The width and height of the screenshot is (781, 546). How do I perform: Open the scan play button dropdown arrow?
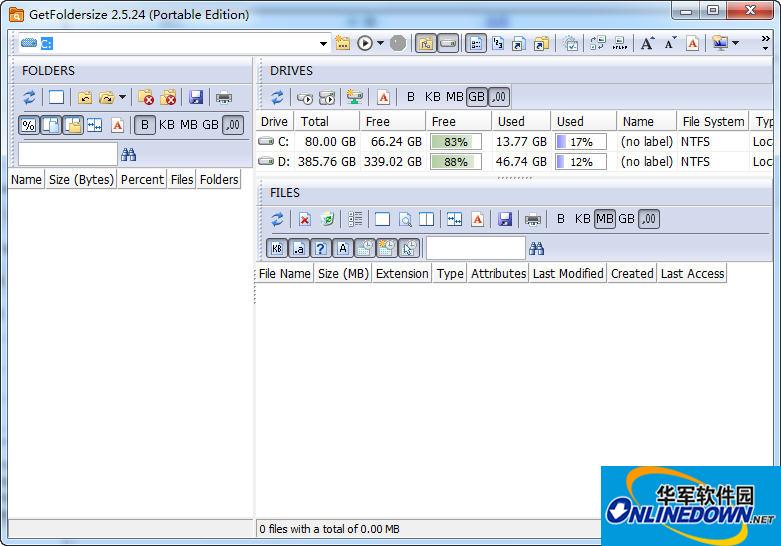[380, 43]
